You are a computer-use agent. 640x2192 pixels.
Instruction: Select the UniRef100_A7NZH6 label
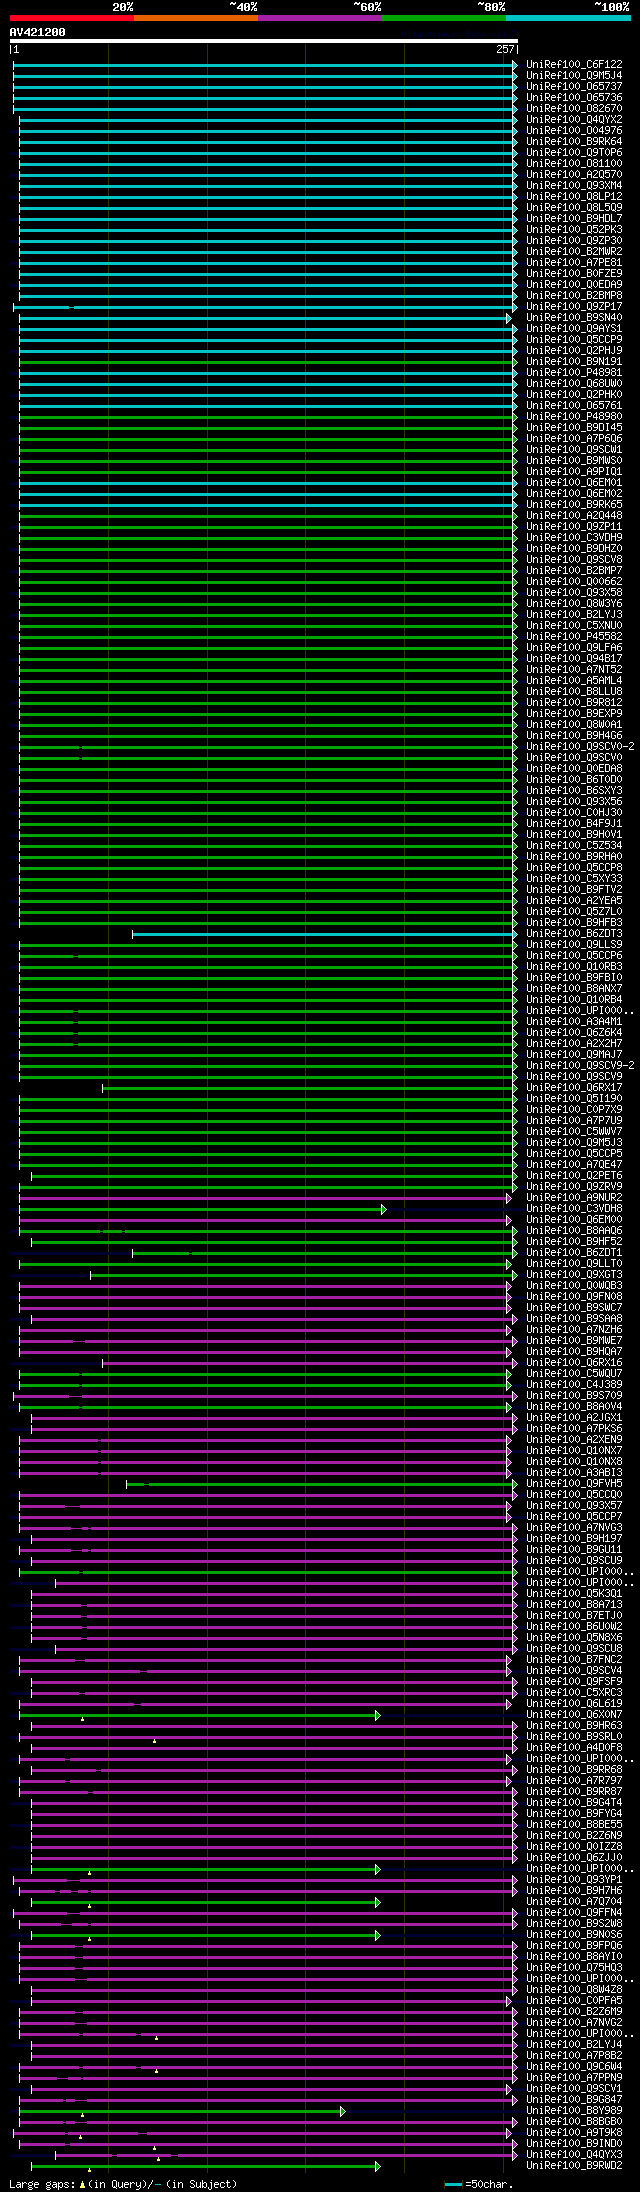[574, 1329]
